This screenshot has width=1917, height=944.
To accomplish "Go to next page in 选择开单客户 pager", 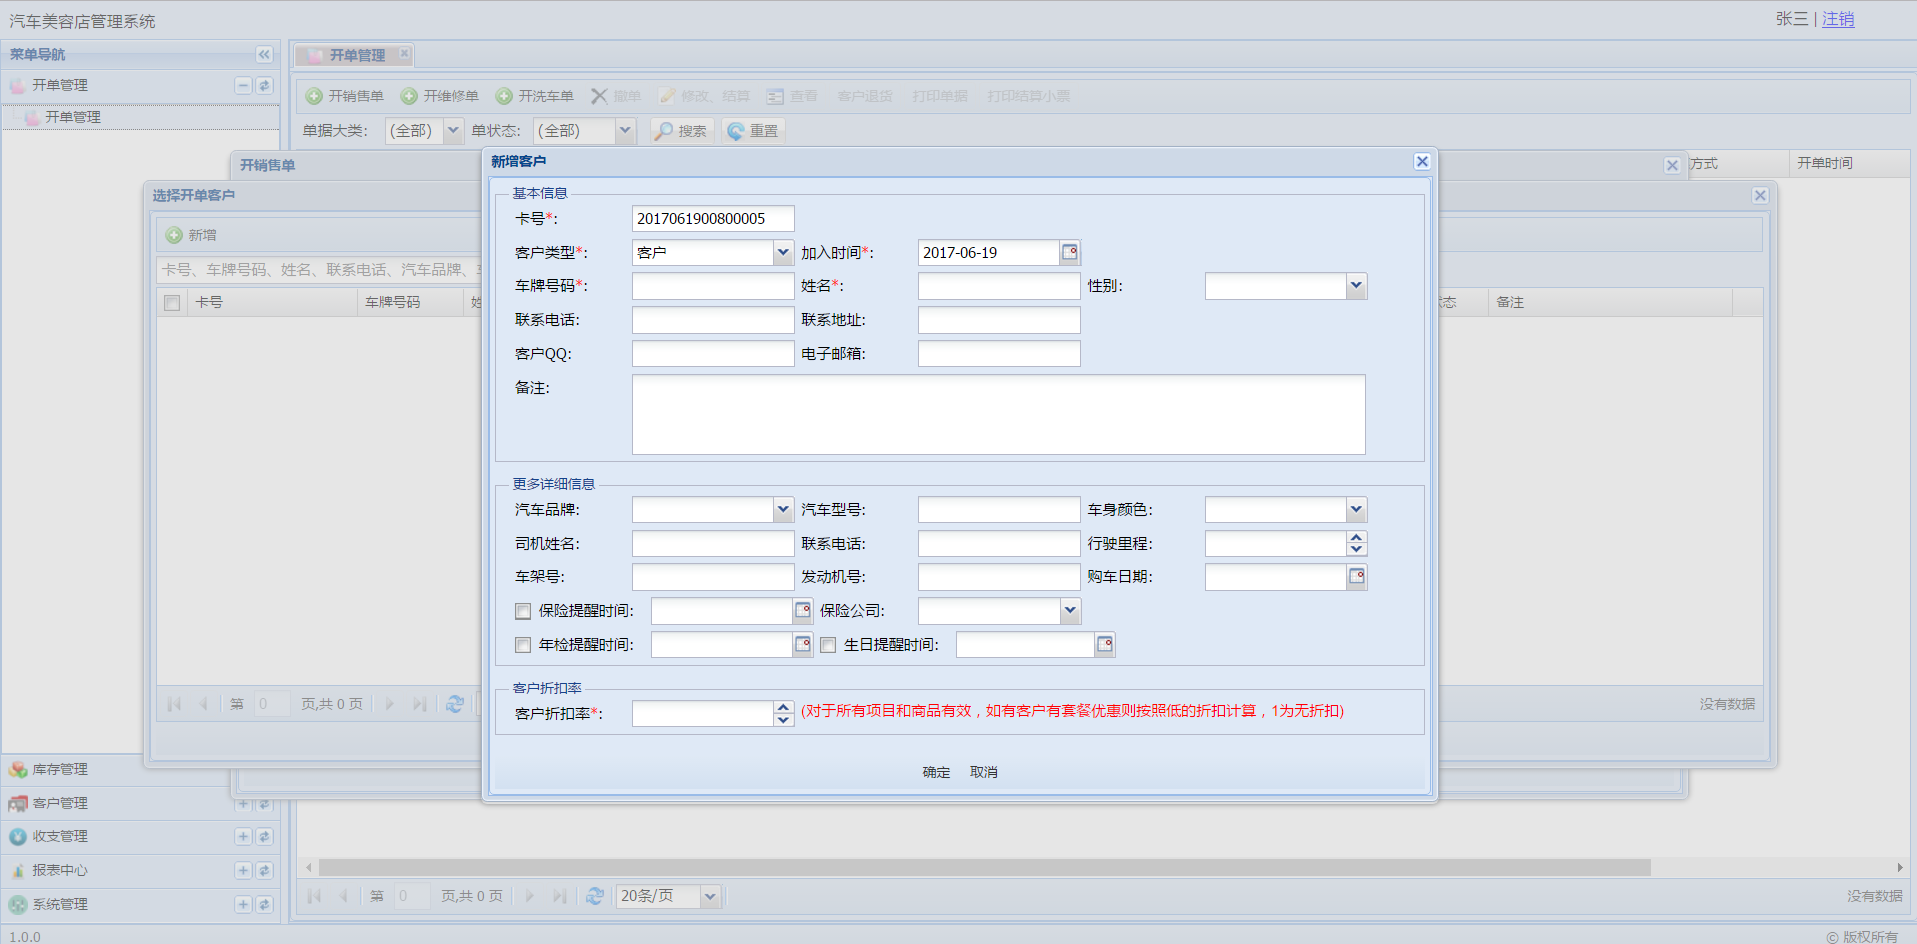I will [390, 704].
